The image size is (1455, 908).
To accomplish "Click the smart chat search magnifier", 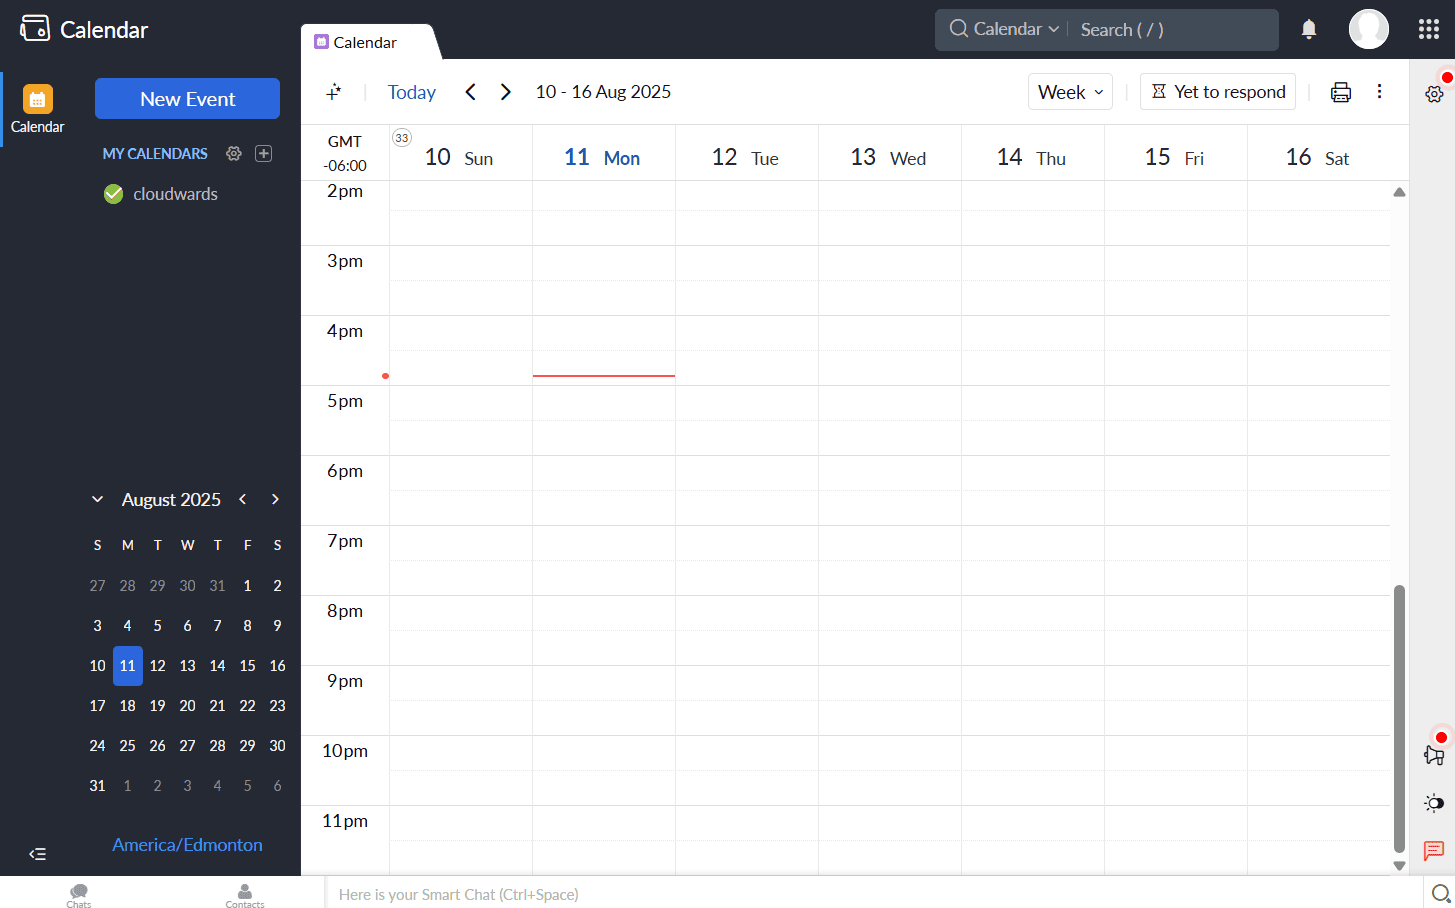I will coord(1440,894).
